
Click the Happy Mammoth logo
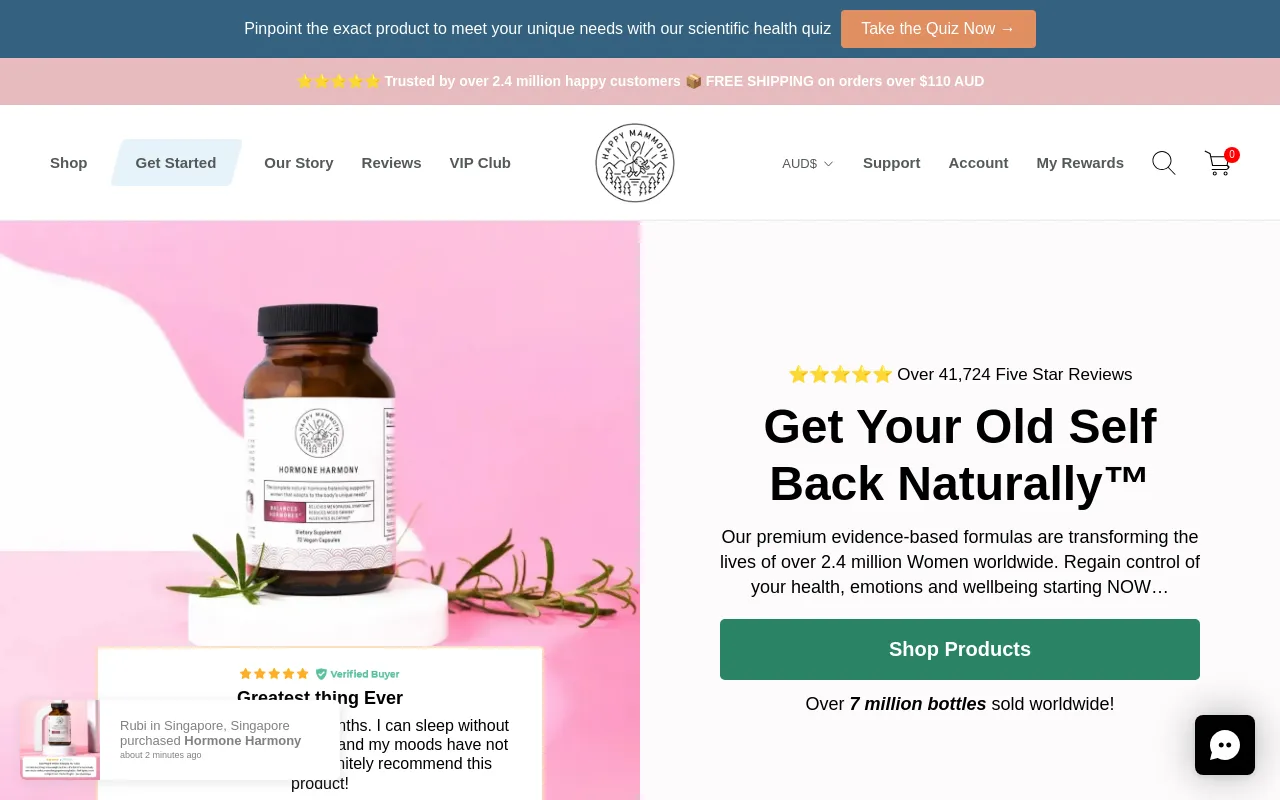[x=635, y=163]
